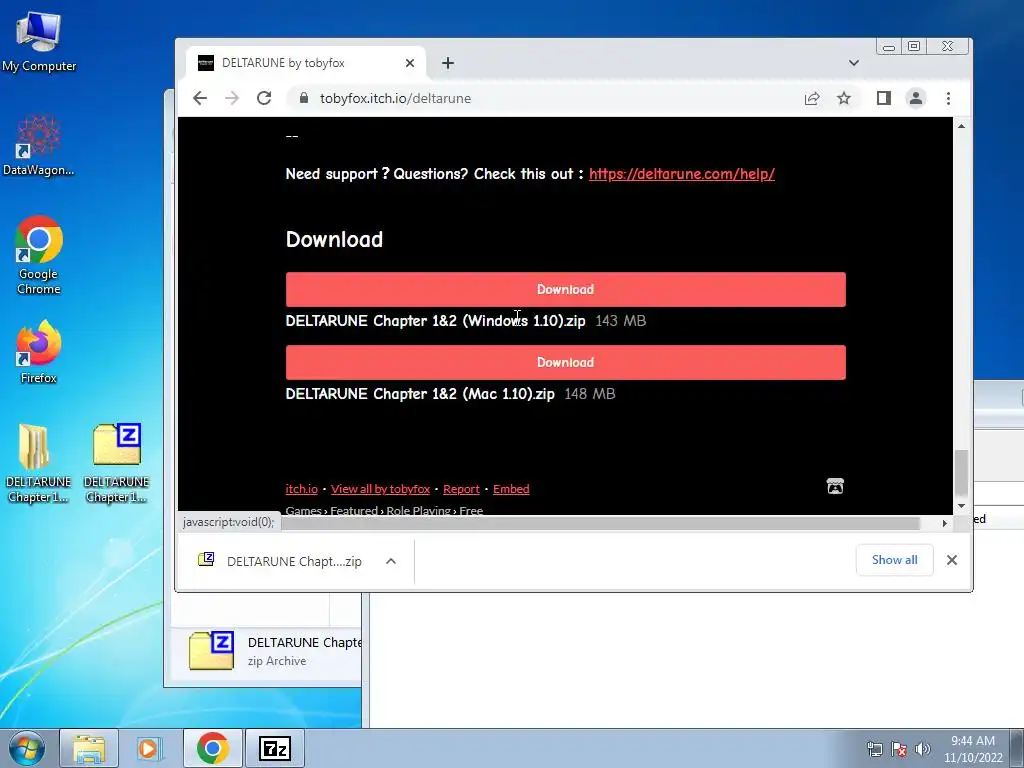1024x768 pixels.
Task: Download the Windows 1.10 zip
Action: pos(566,289)
